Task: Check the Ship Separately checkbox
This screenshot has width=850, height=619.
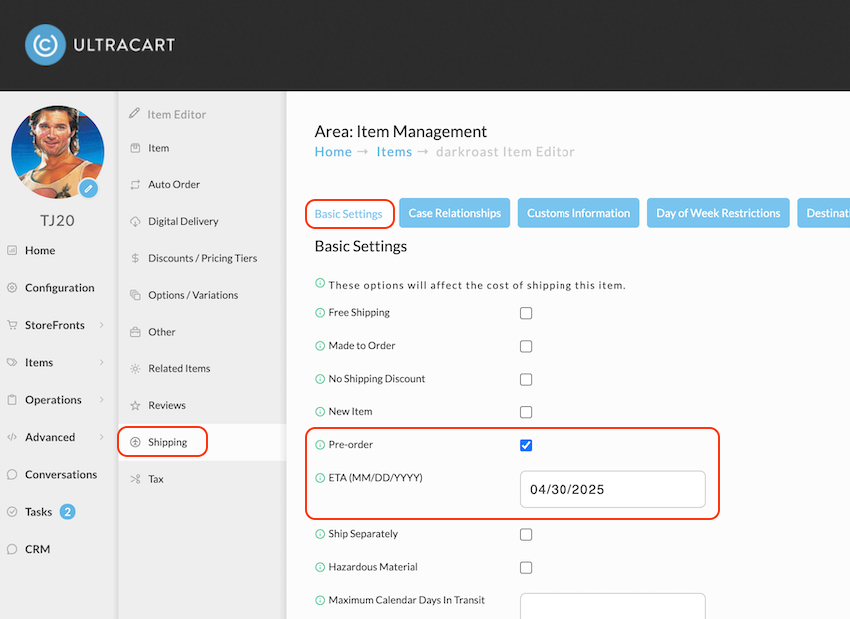Action: pyautogui.click(x=526, y=535)
